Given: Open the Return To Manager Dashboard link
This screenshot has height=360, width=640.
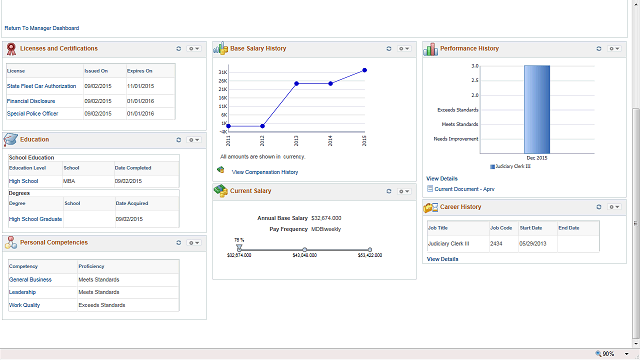Looking at the screenshot, I should (x=42, y=28).
